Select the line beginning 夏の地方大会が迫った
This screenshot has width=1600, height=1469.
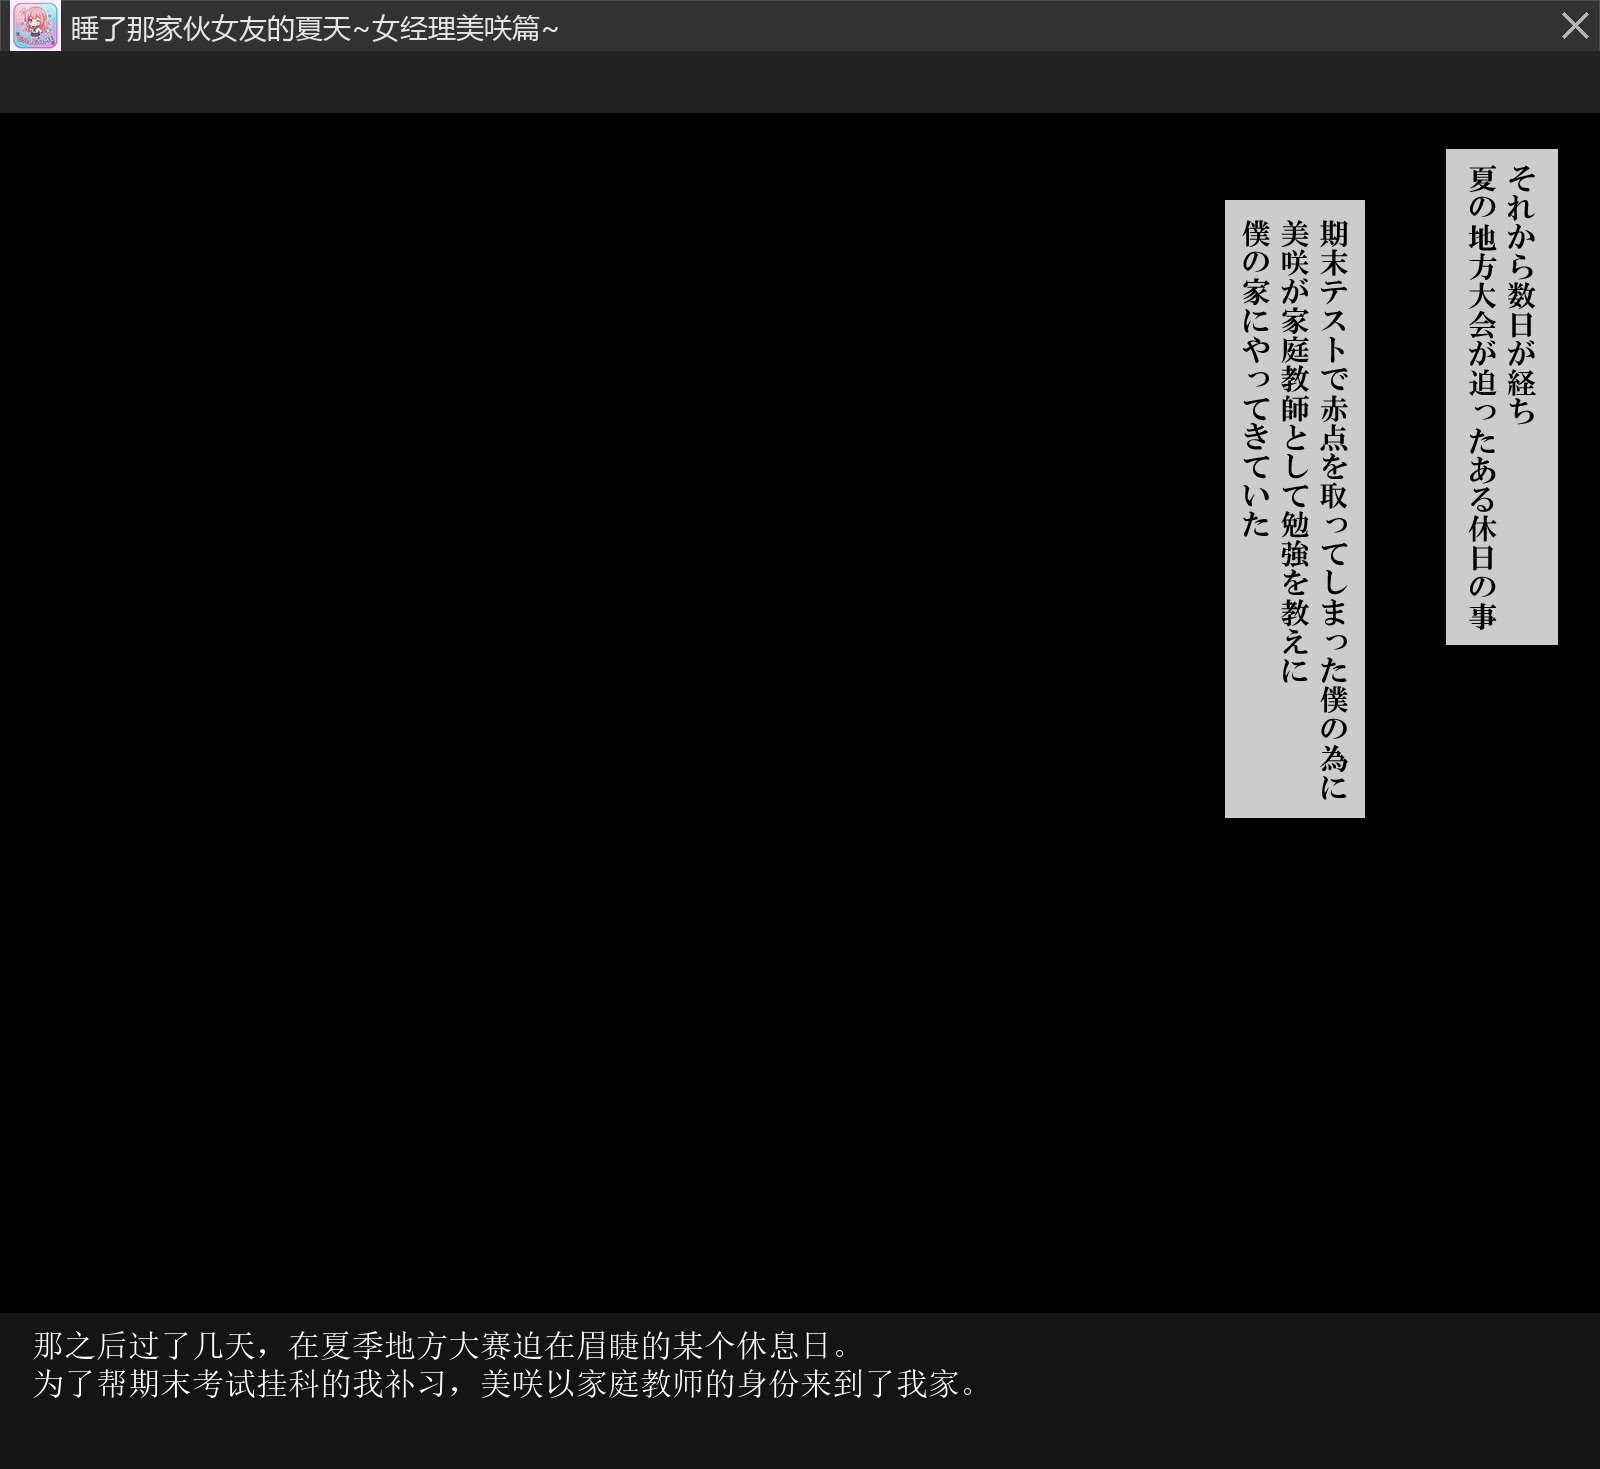pyautogui.click(x=1482, y=397)
